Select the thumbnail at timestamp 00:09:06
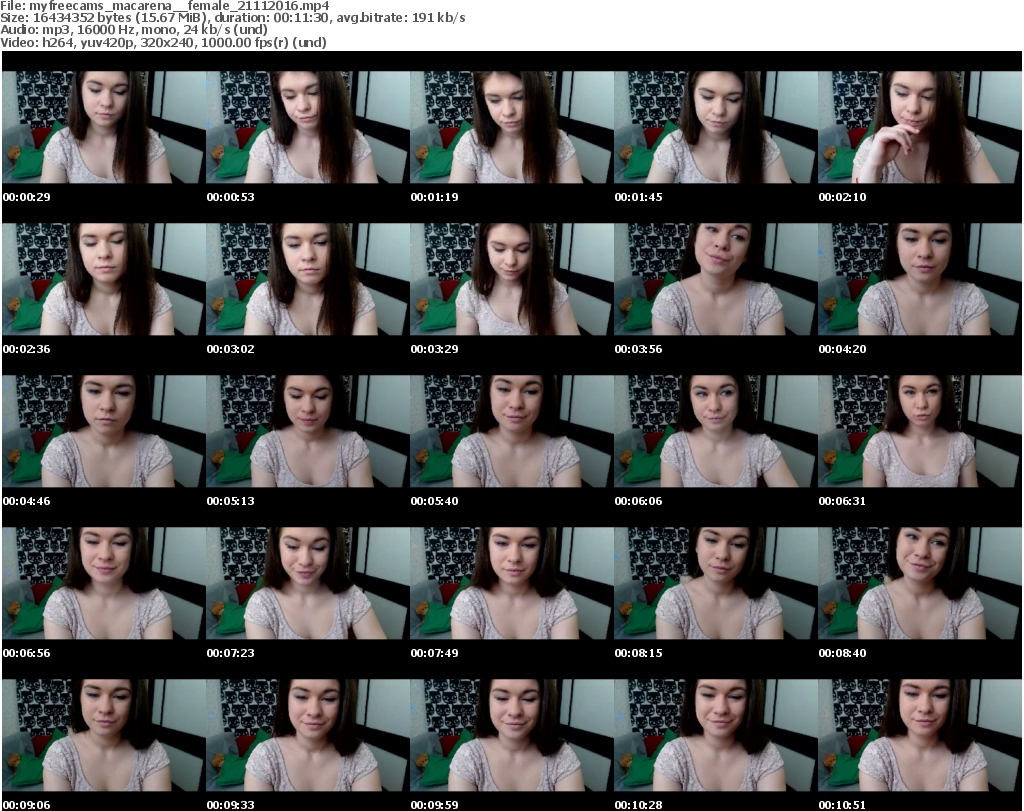1024x811 pixels. [104, 735]
